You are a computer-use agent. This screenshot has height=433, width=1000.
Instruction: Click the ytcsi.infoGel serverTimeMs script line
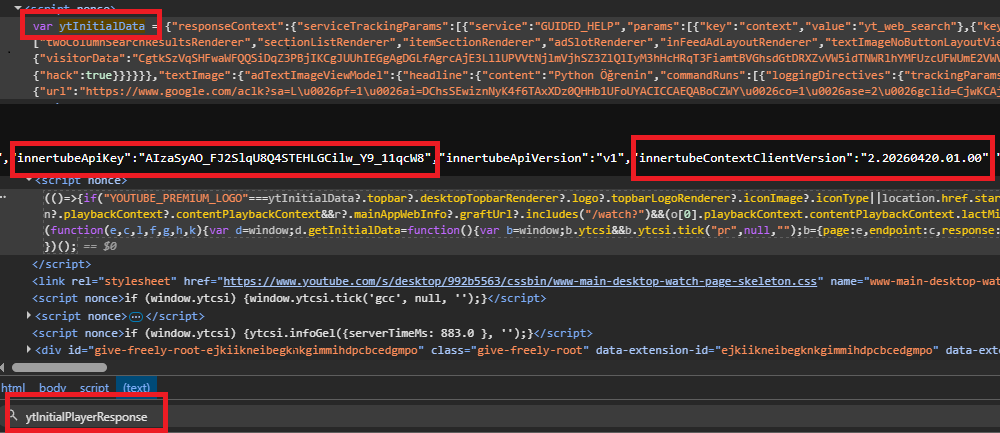313,333
